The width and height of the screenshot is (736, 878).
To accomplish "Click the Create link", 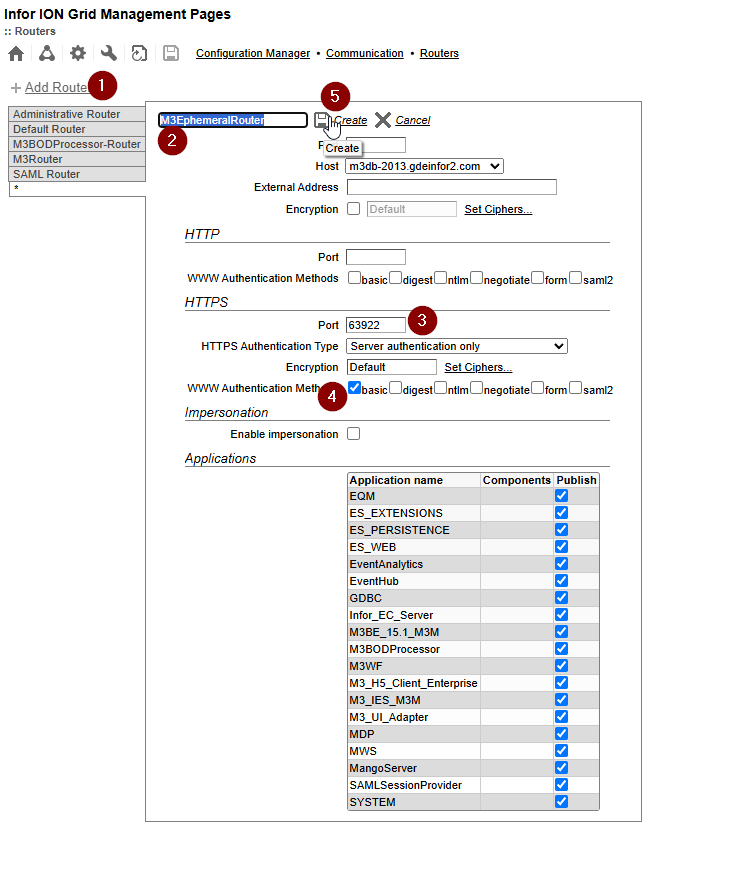I will [351, 120].
